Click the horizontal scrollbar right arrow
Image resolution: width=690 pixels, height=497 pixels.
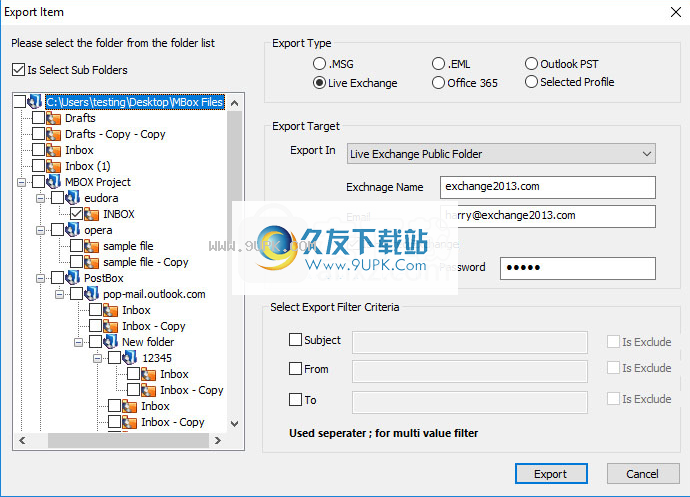click(217, 440)
